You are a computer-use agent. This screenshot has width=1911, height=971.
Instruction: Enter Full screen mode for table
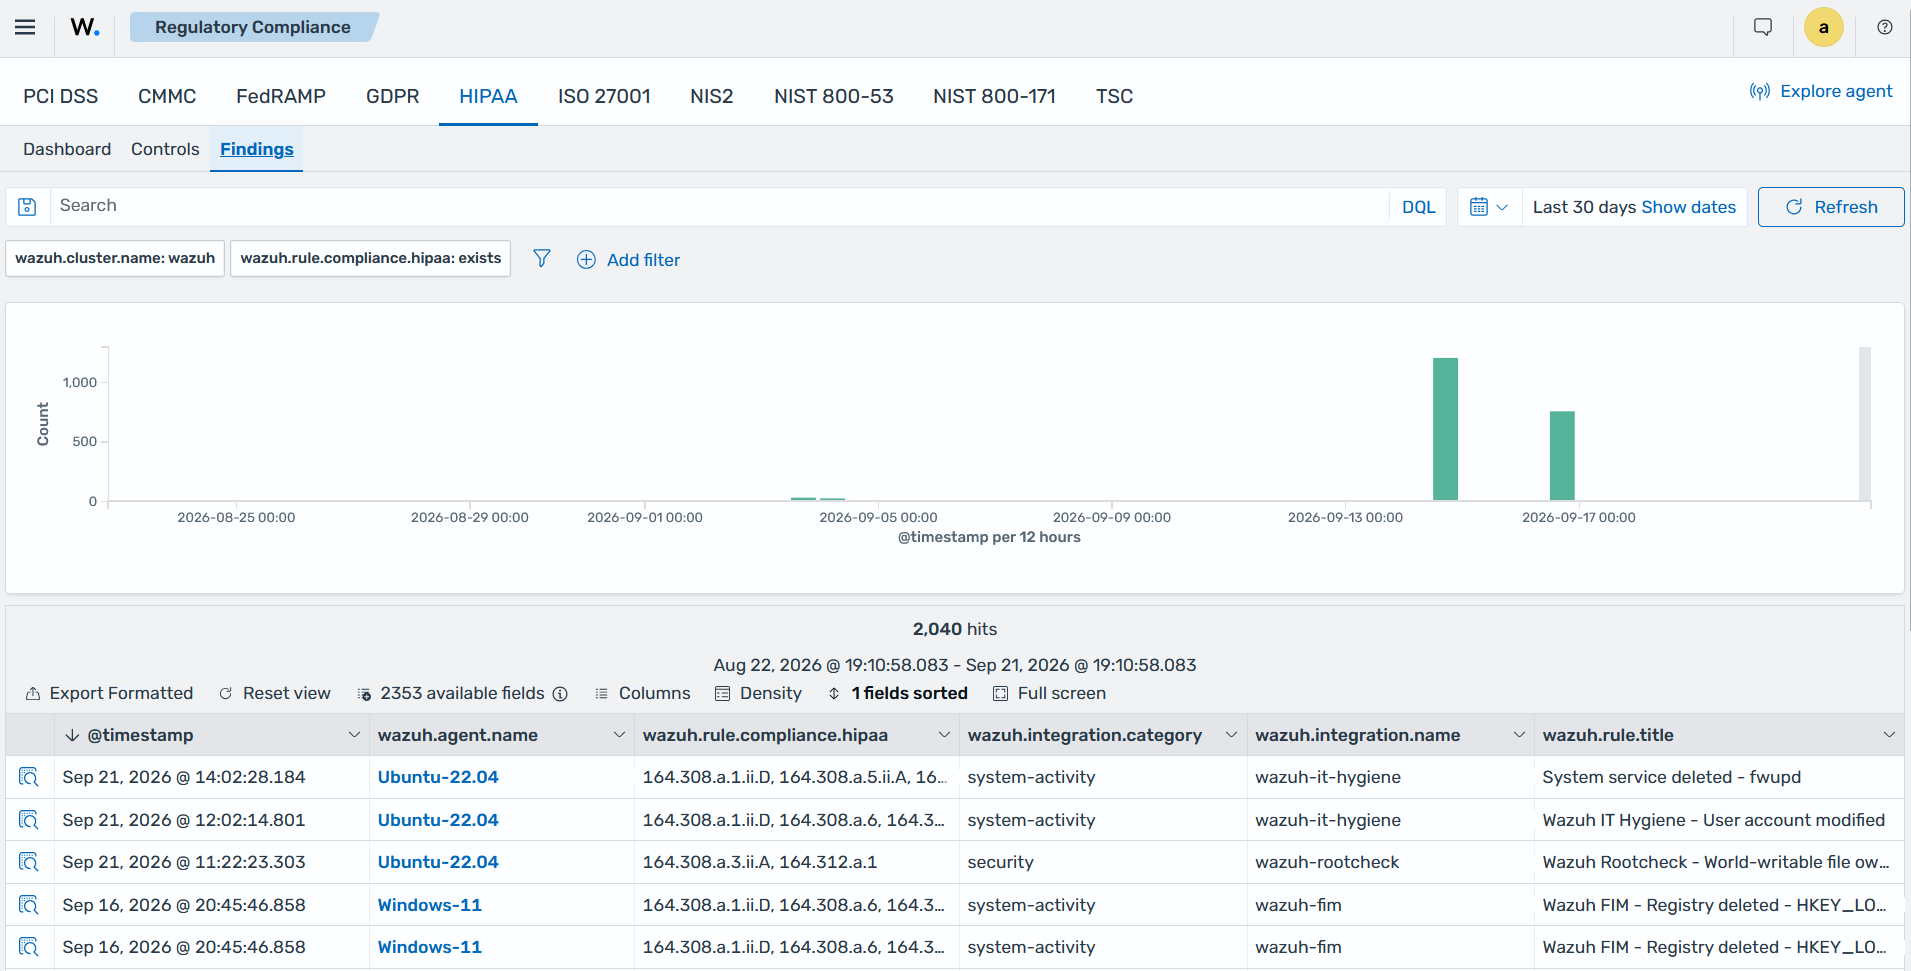tap(1049, 693)
